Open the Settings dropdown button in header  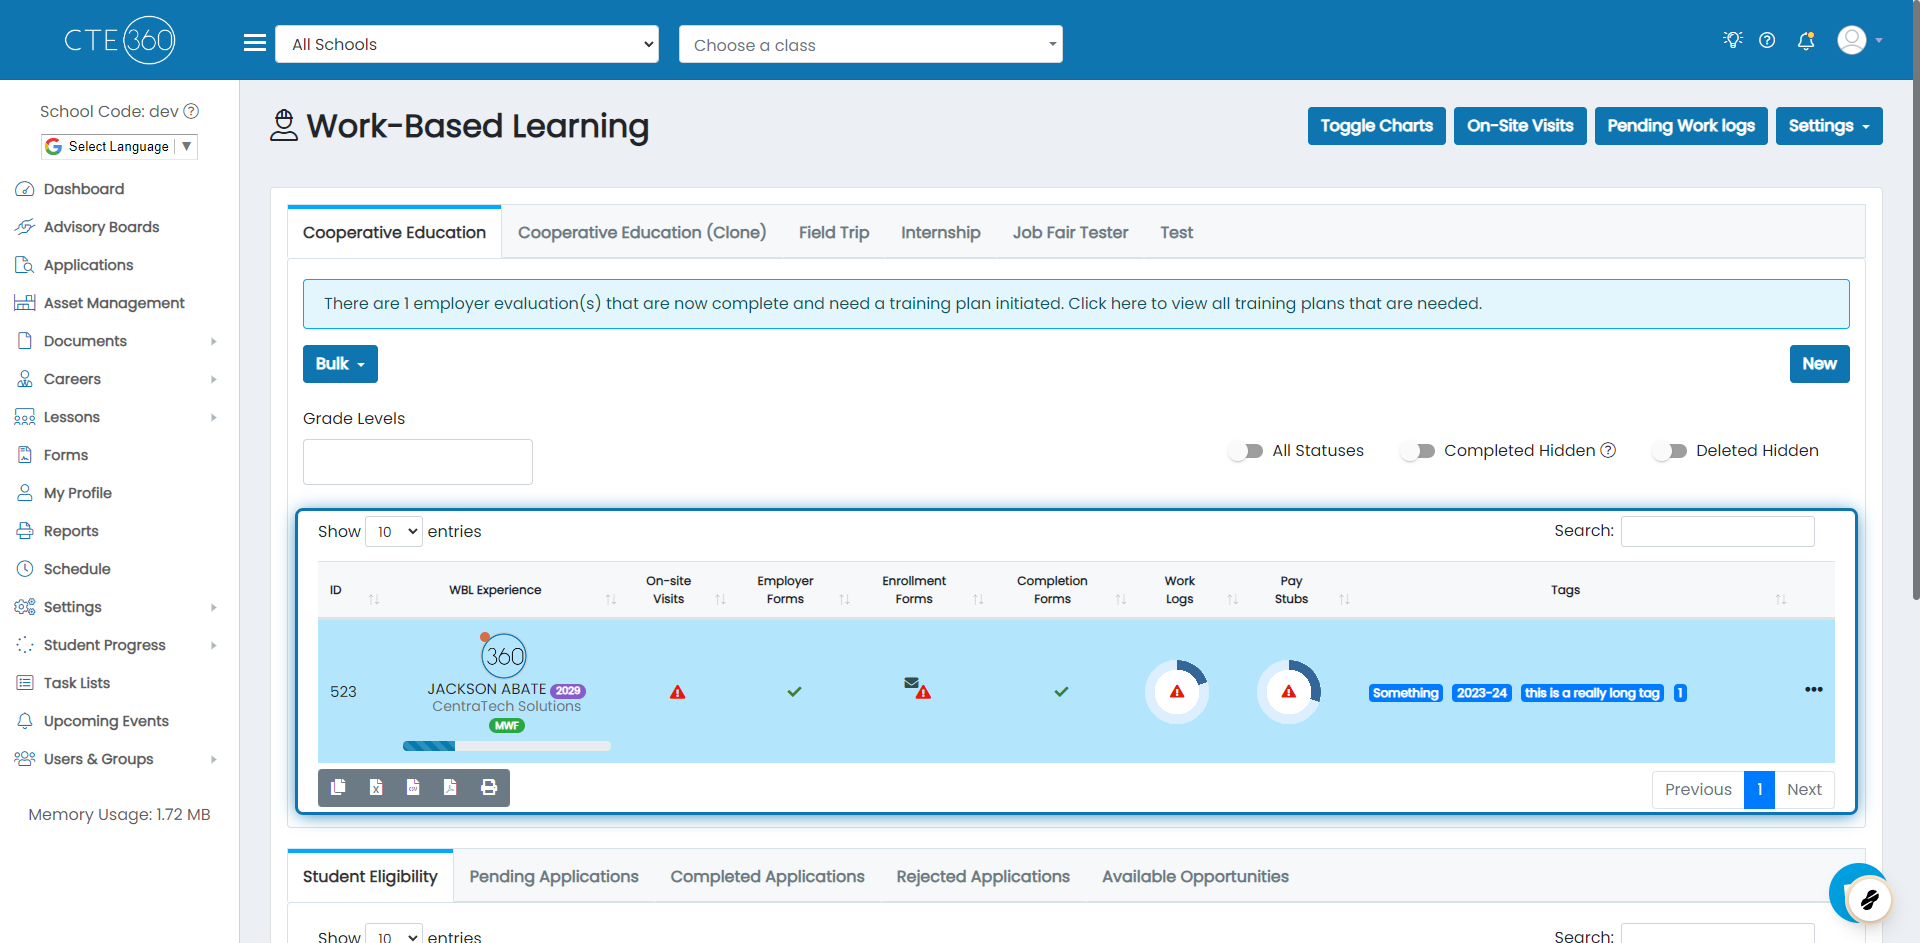[1829, 126]
